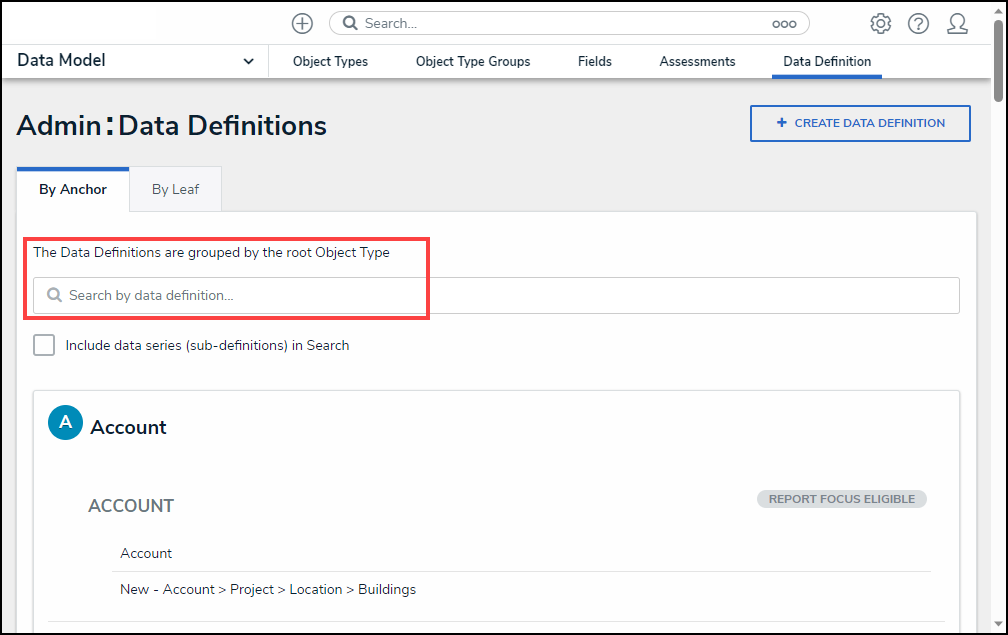Go to Object Type Groups

click(x=473, y=61)
